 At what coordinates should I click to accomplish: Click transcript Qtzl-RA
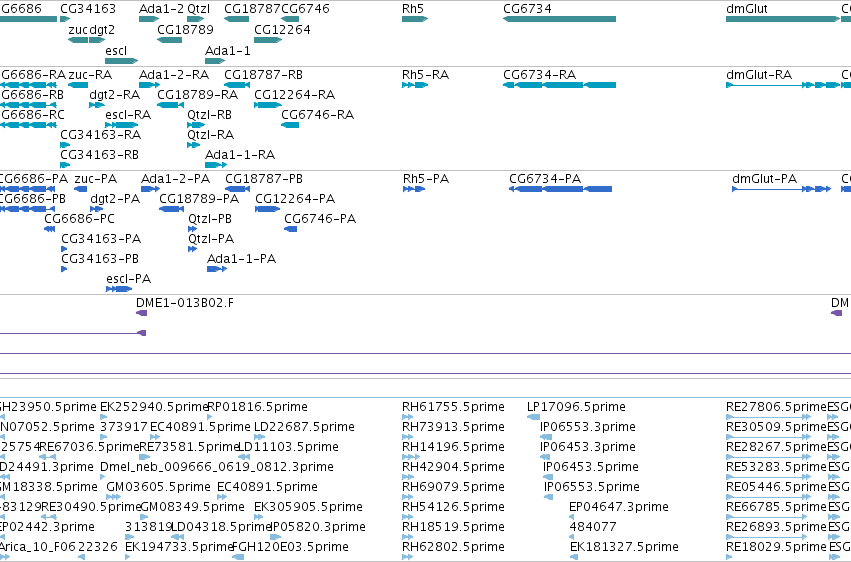[x=194, y=145]
